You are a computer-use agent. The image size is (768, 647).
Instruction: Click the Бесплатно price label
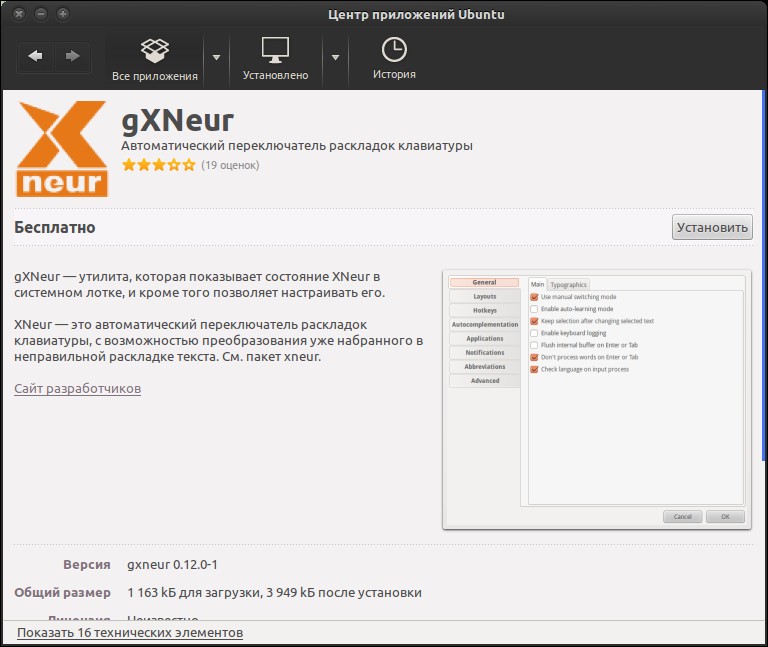click(x=54, y=227)
